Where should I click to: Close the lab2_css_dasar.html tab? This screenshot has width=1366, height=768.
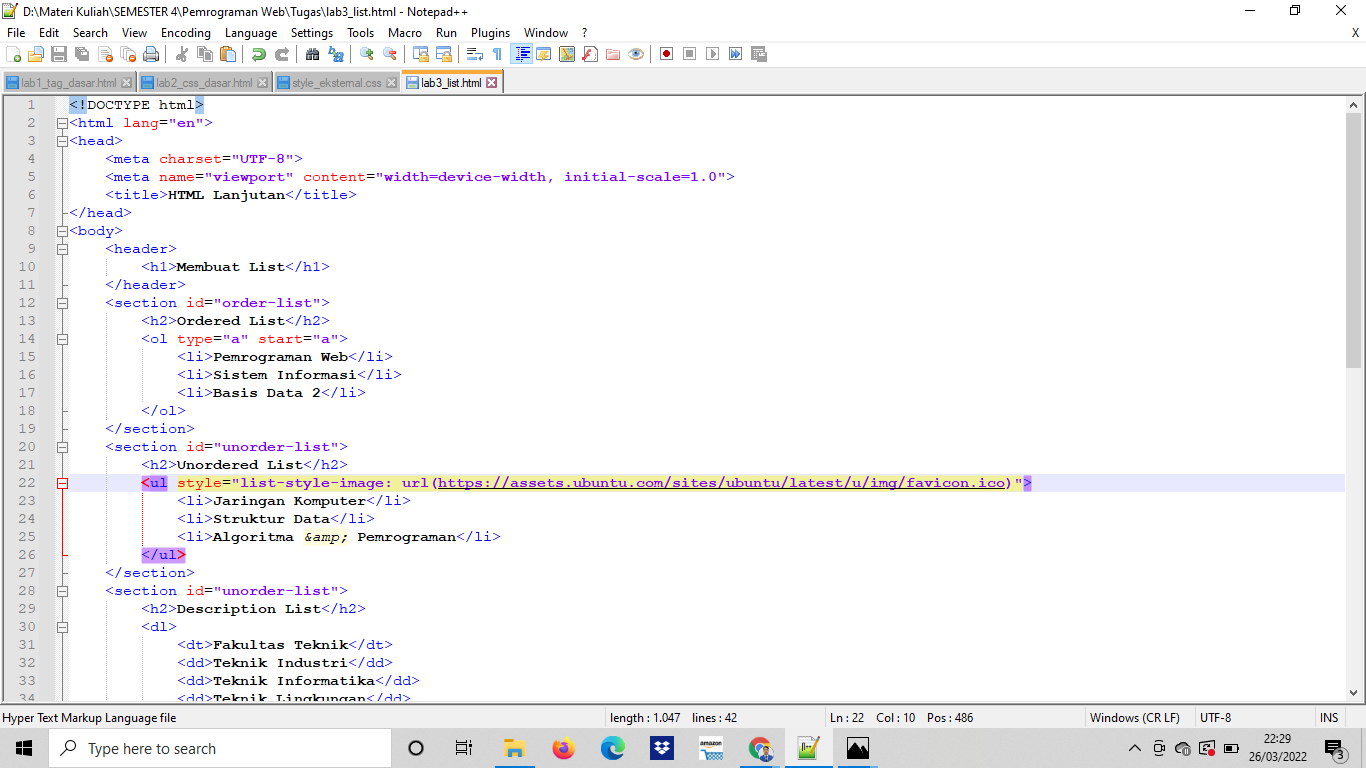[x=262, y=84]
